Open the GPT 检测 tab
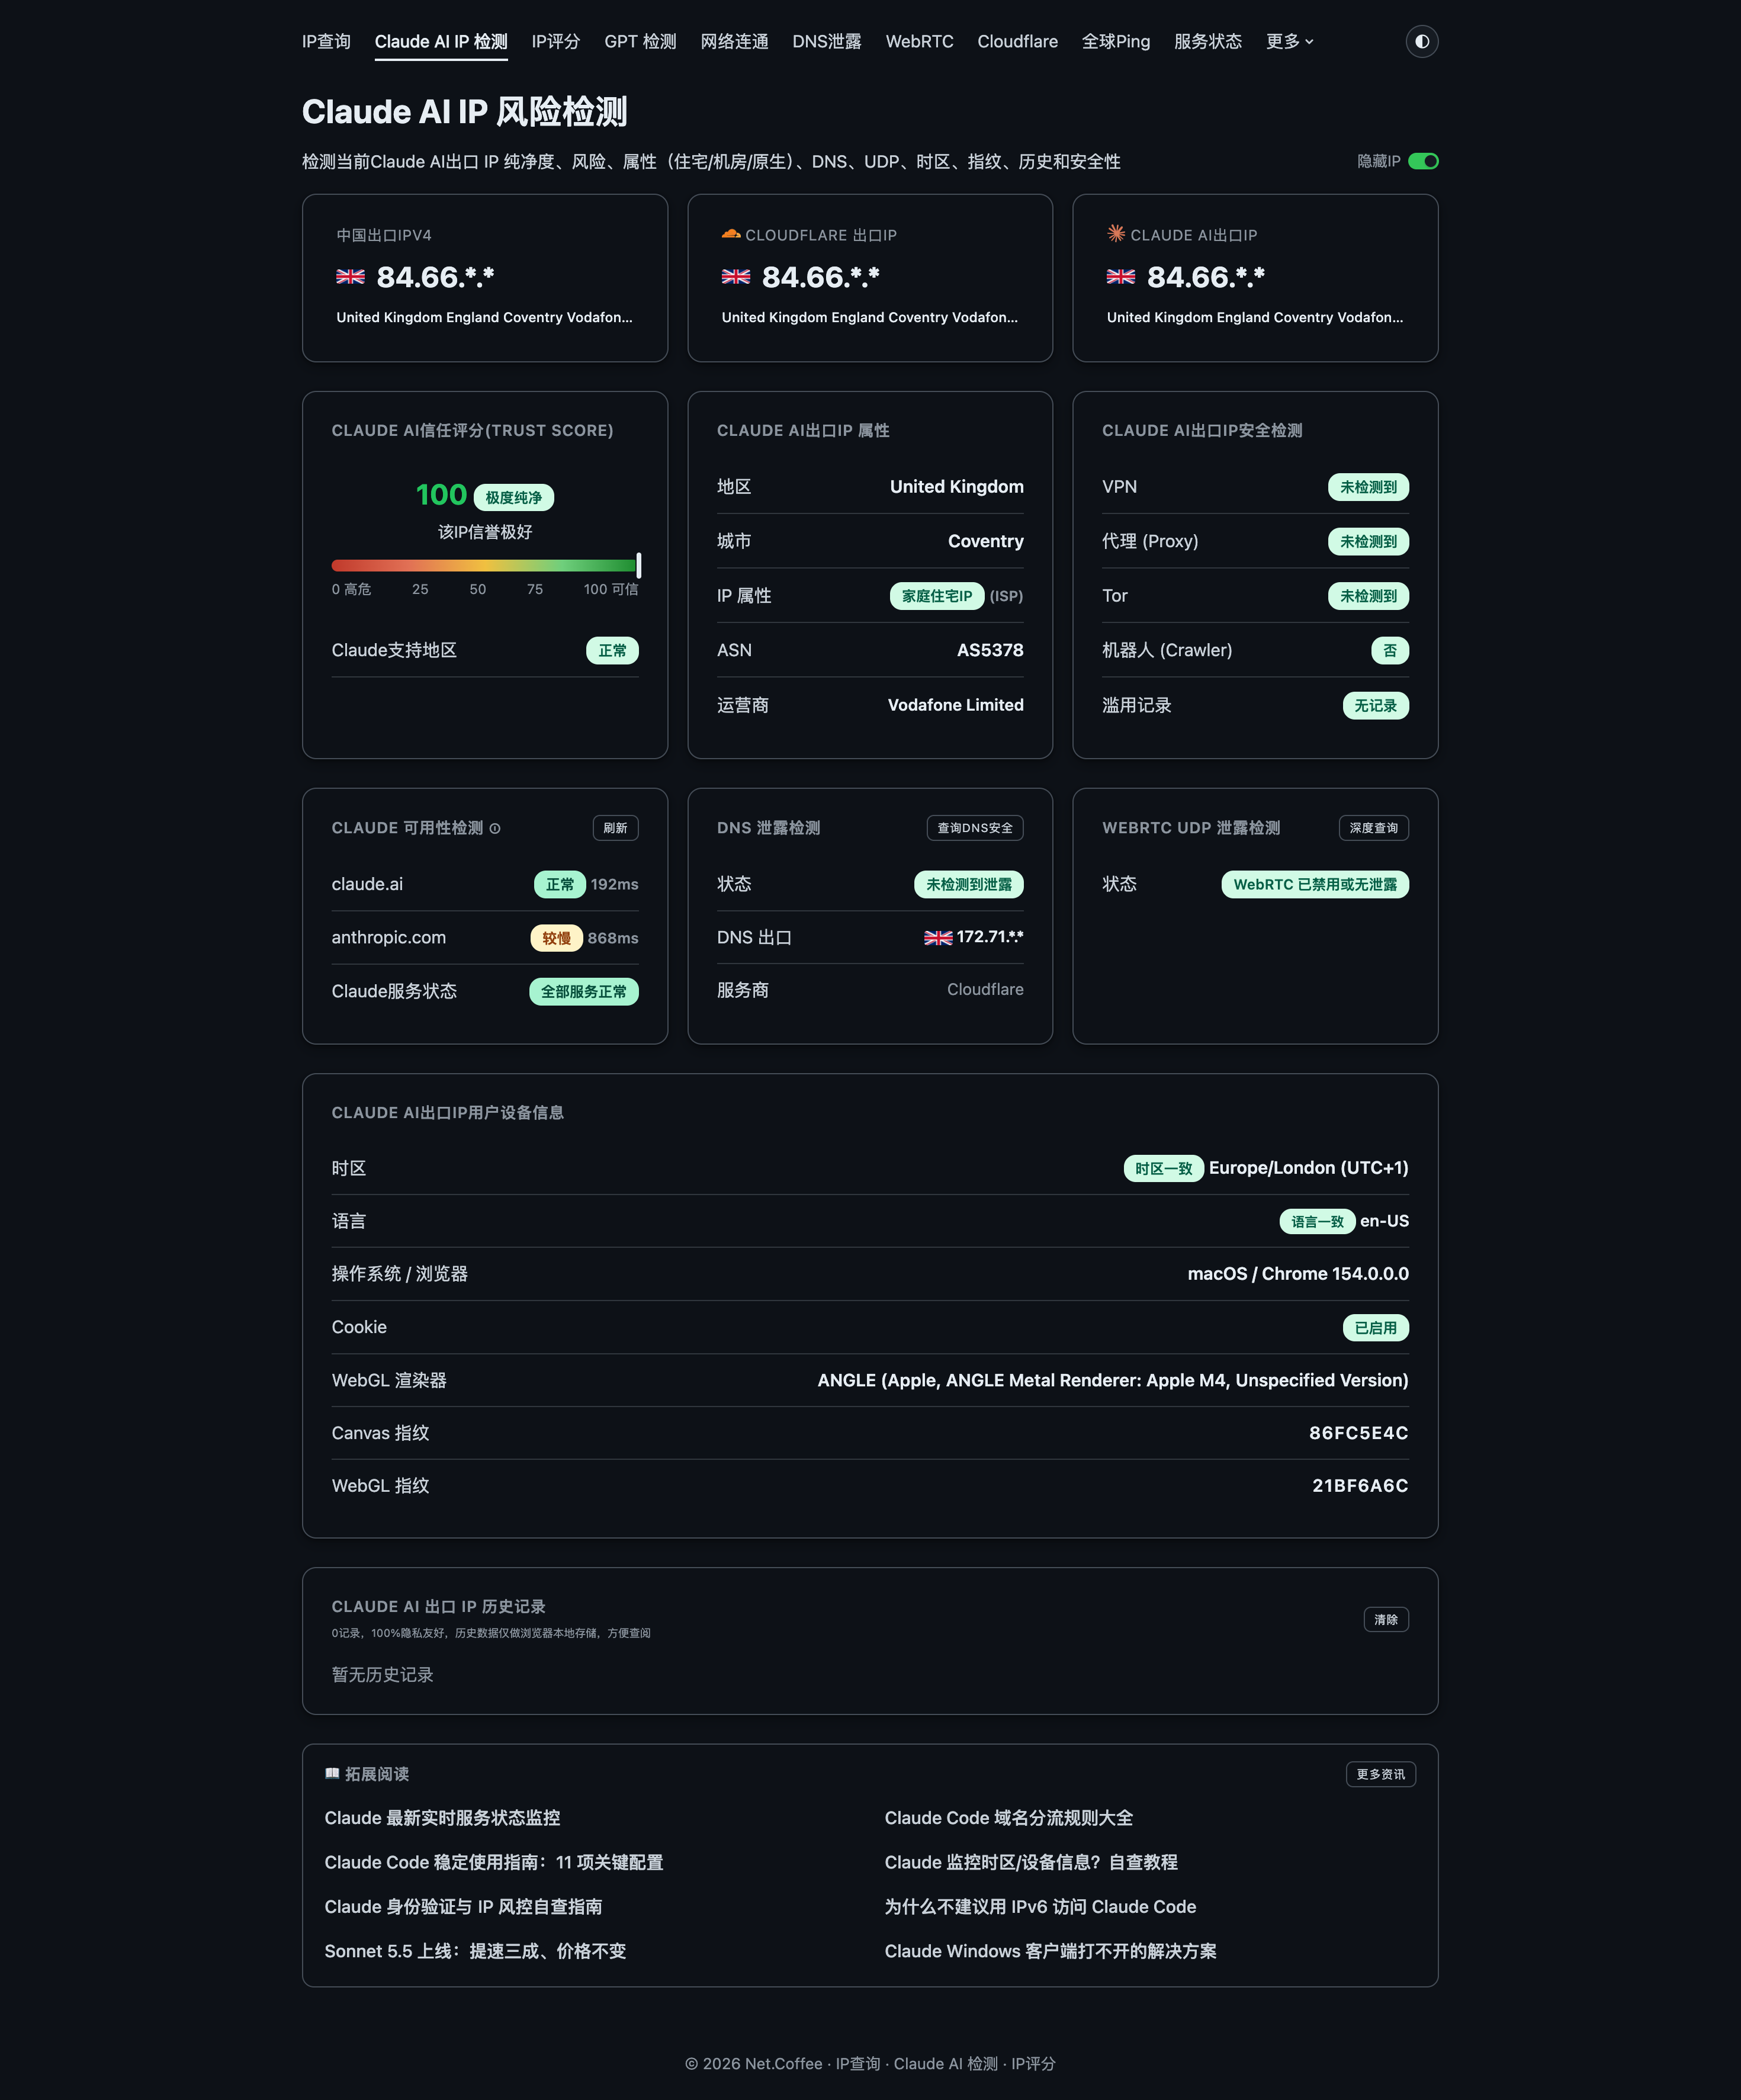The image size is (1741, 2100). click(640, 41)
